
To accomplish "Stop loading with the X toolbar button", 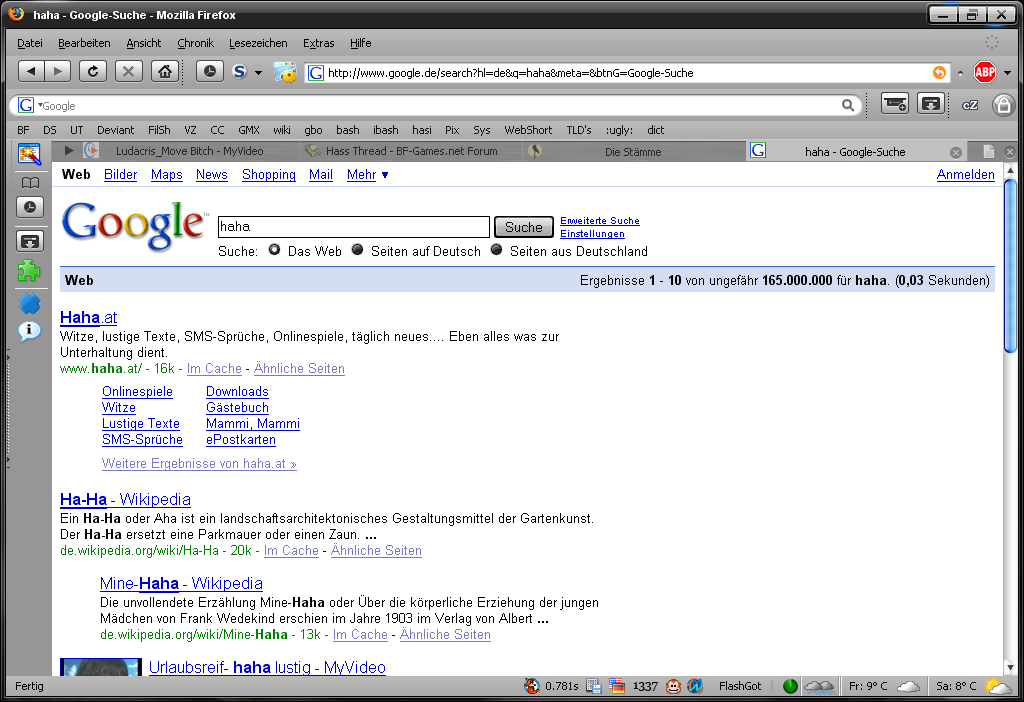I will click(x=129, y=71).
